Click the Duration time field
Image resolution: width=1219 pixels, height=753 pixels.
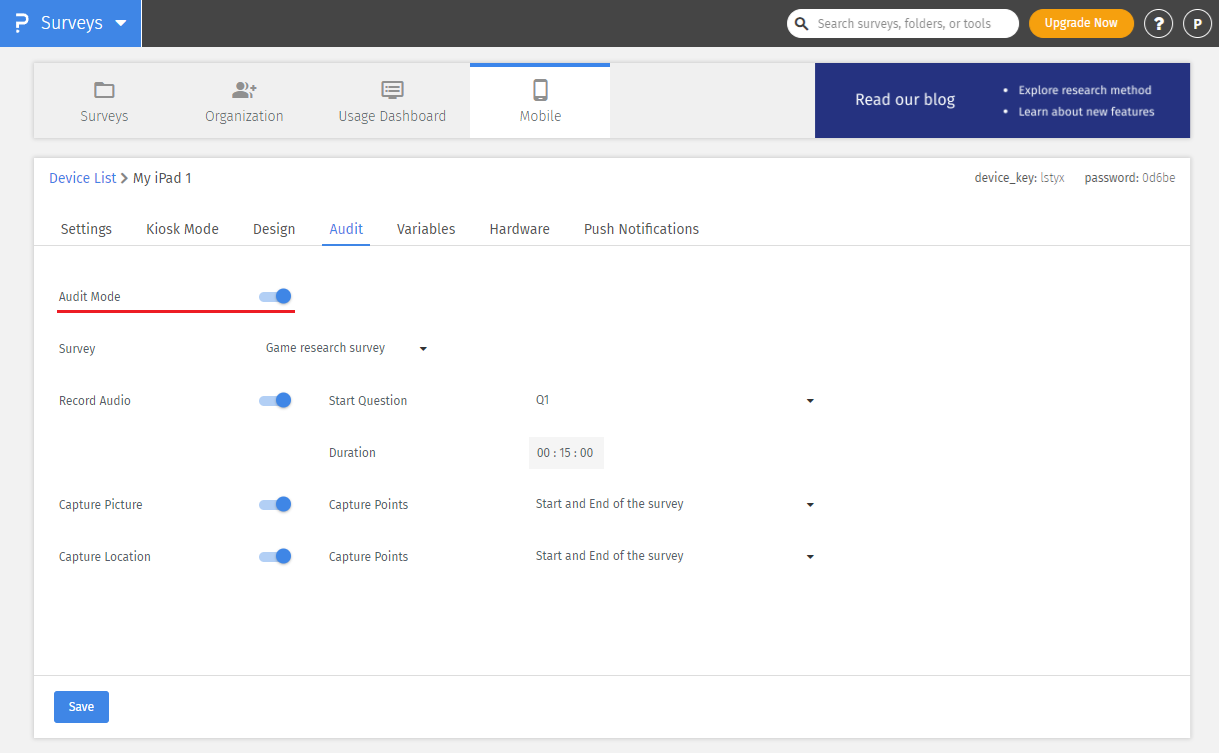point(565,452)
